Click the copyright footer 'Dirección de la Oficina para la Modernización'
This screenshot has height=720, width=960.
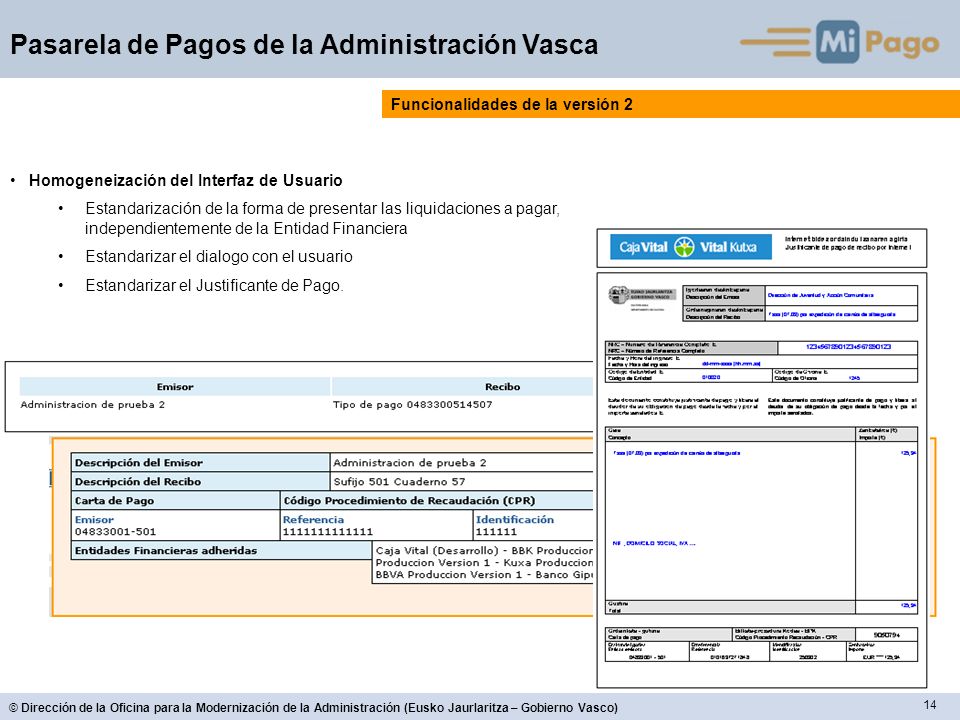pos(313,708)
